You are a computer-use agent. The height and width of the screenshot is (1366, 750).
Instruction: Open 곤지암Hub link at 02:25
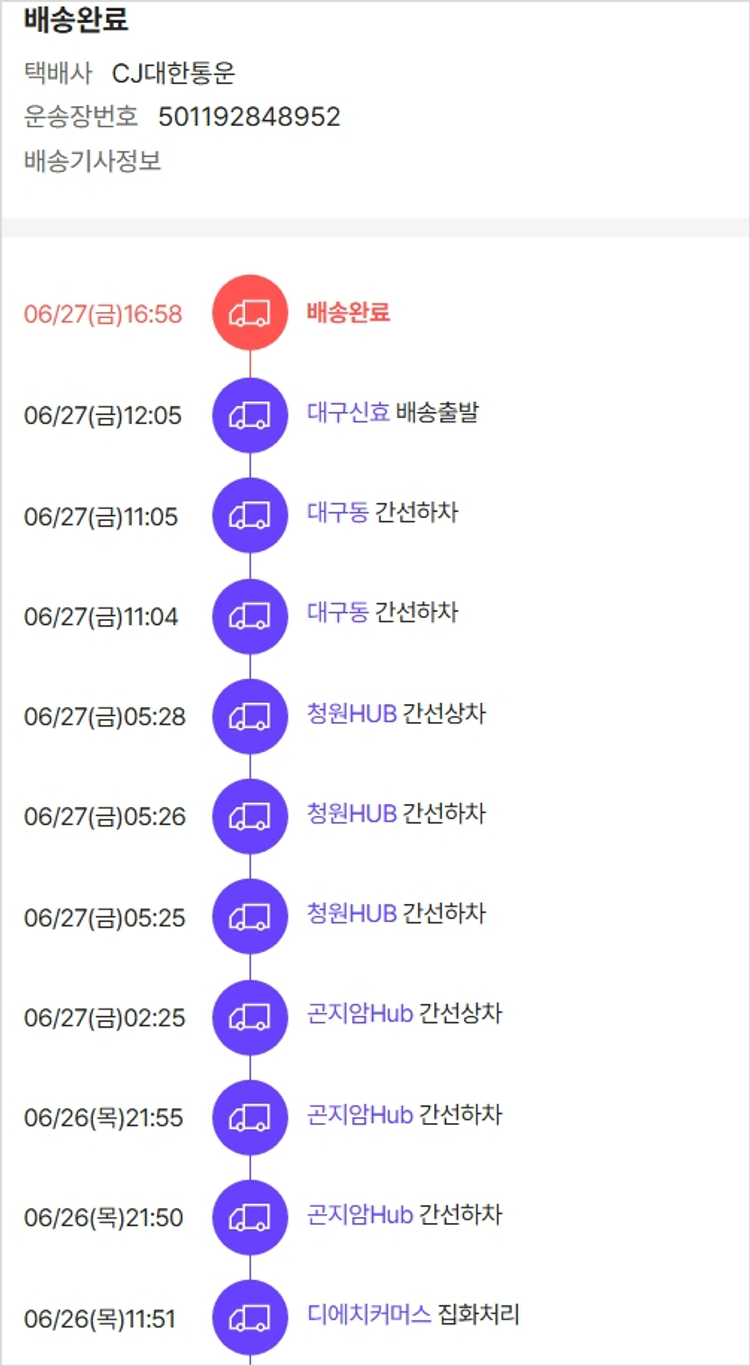coord(360,1013)
